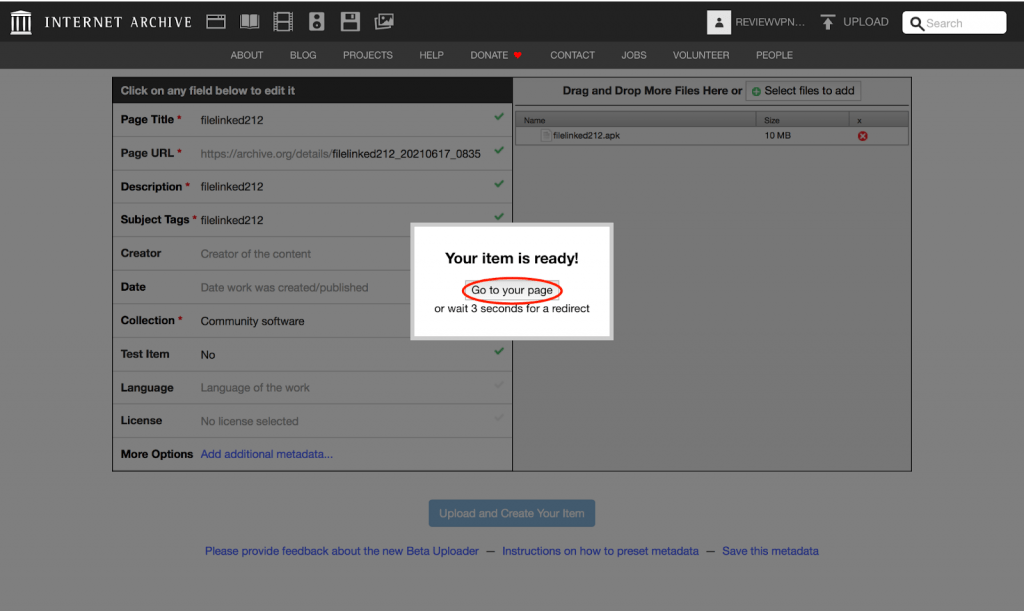
Task: Open the ABOUT menu item
Action: (x=247, y=55)
